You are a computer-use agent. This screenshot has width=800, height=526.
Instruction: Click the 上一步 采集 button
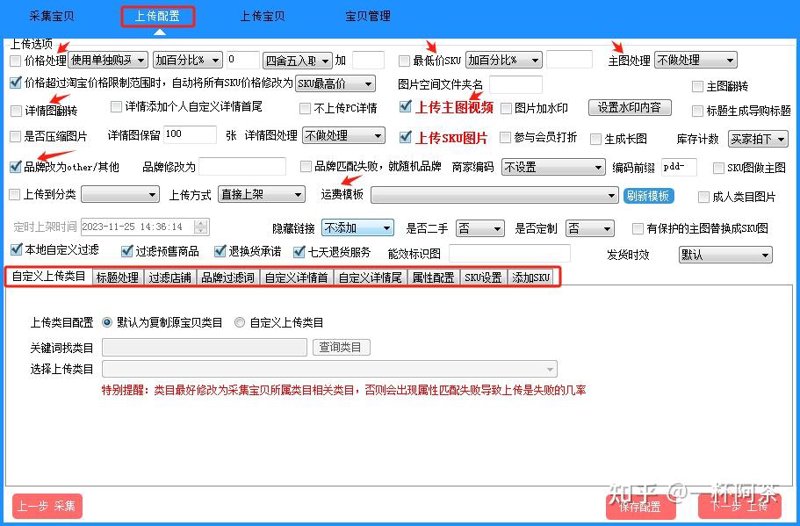coord(46,506)
